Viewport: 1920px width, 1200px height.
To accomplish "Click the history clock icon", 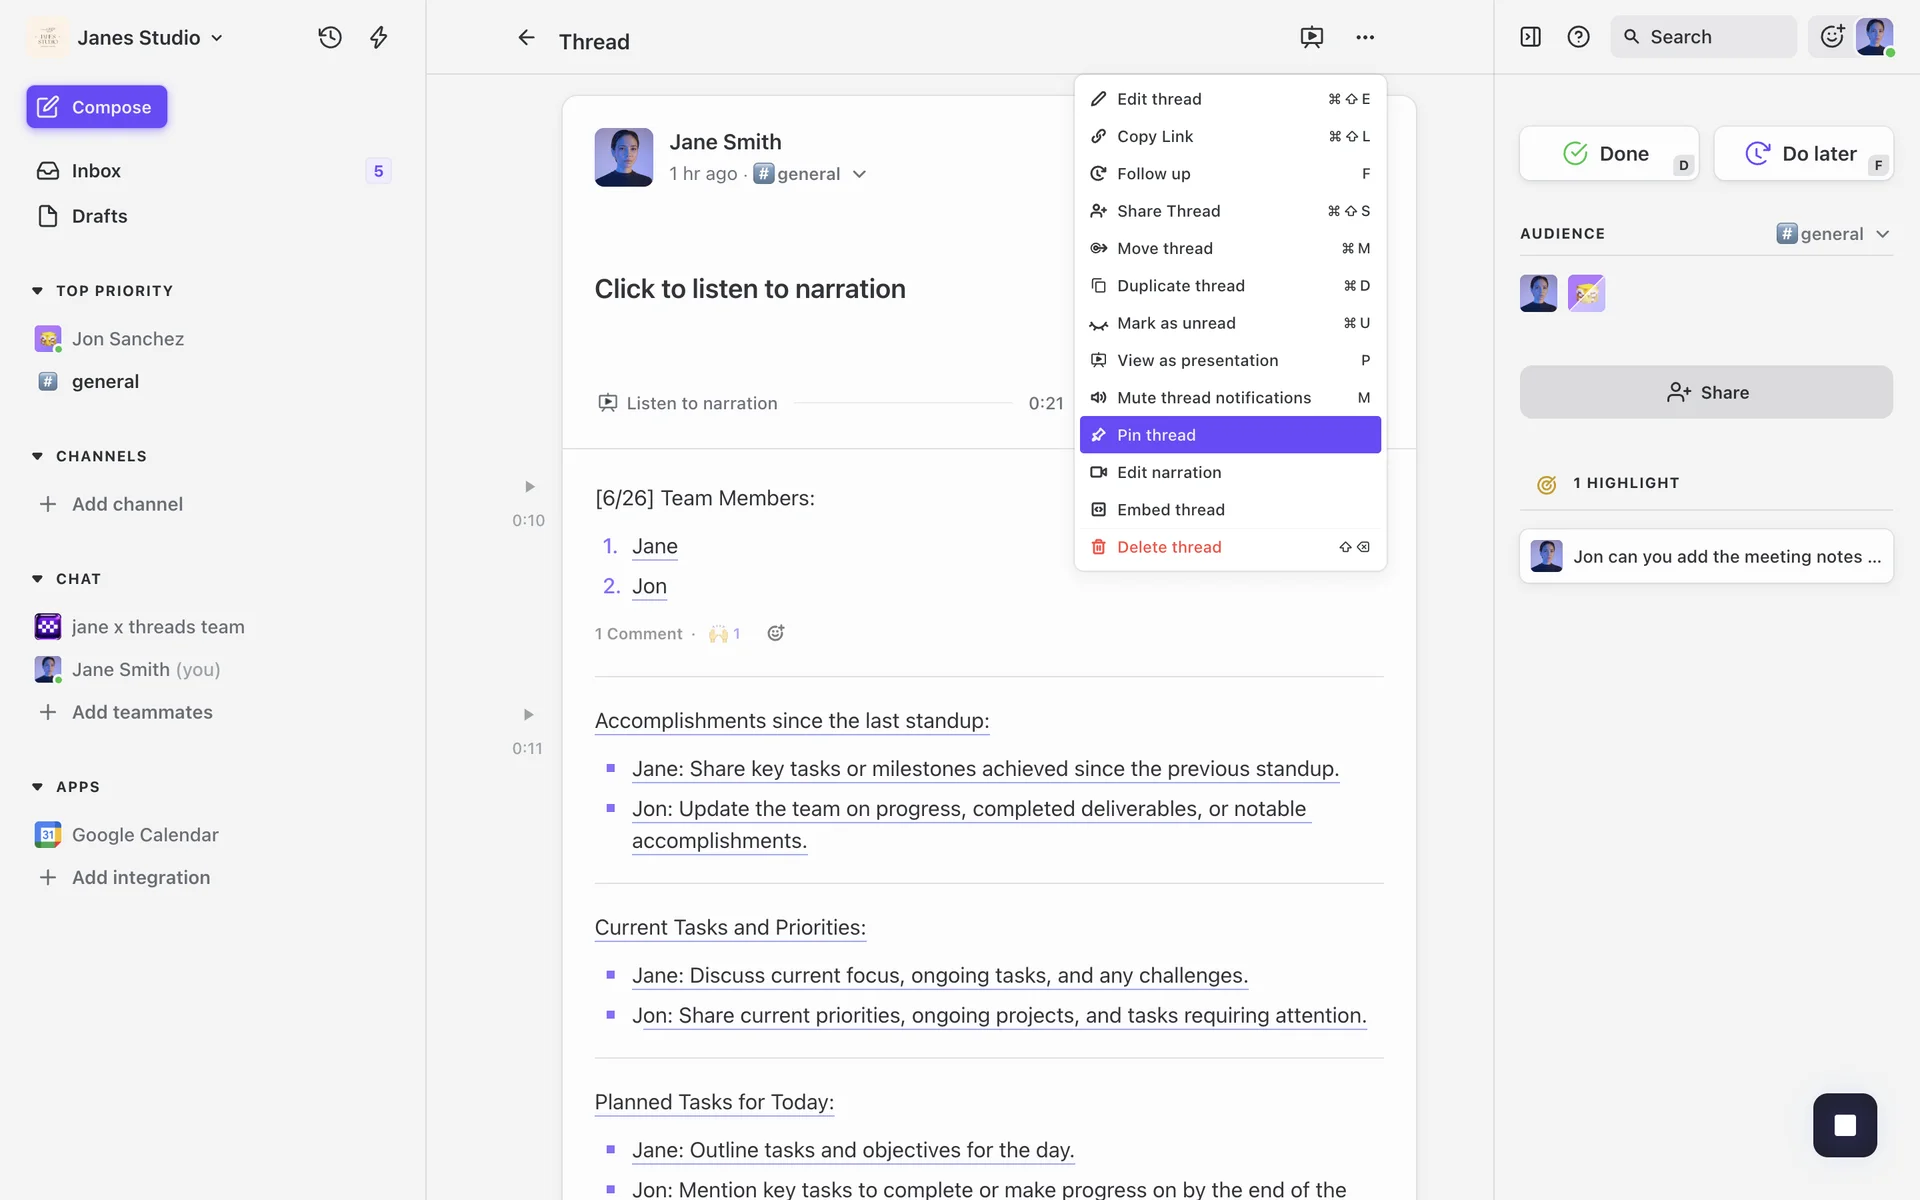I will click(330, 37).
